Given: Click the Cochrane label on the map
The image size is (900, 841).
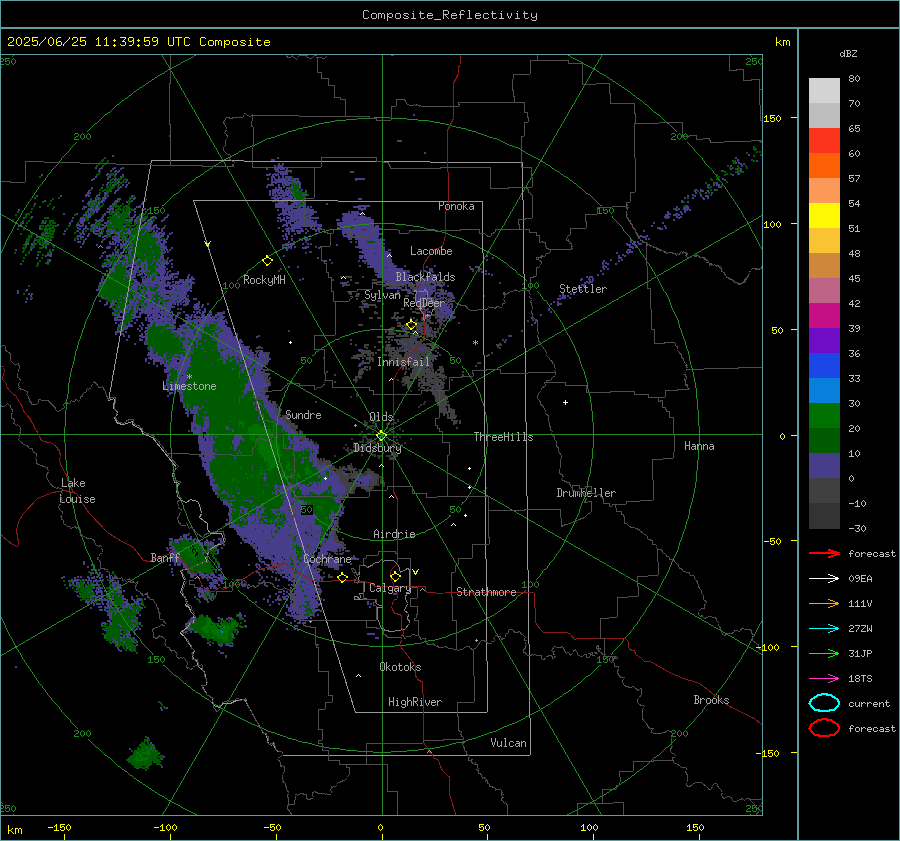Looking at the screenshot, I should pyautogui.click(x=327, y=559).
